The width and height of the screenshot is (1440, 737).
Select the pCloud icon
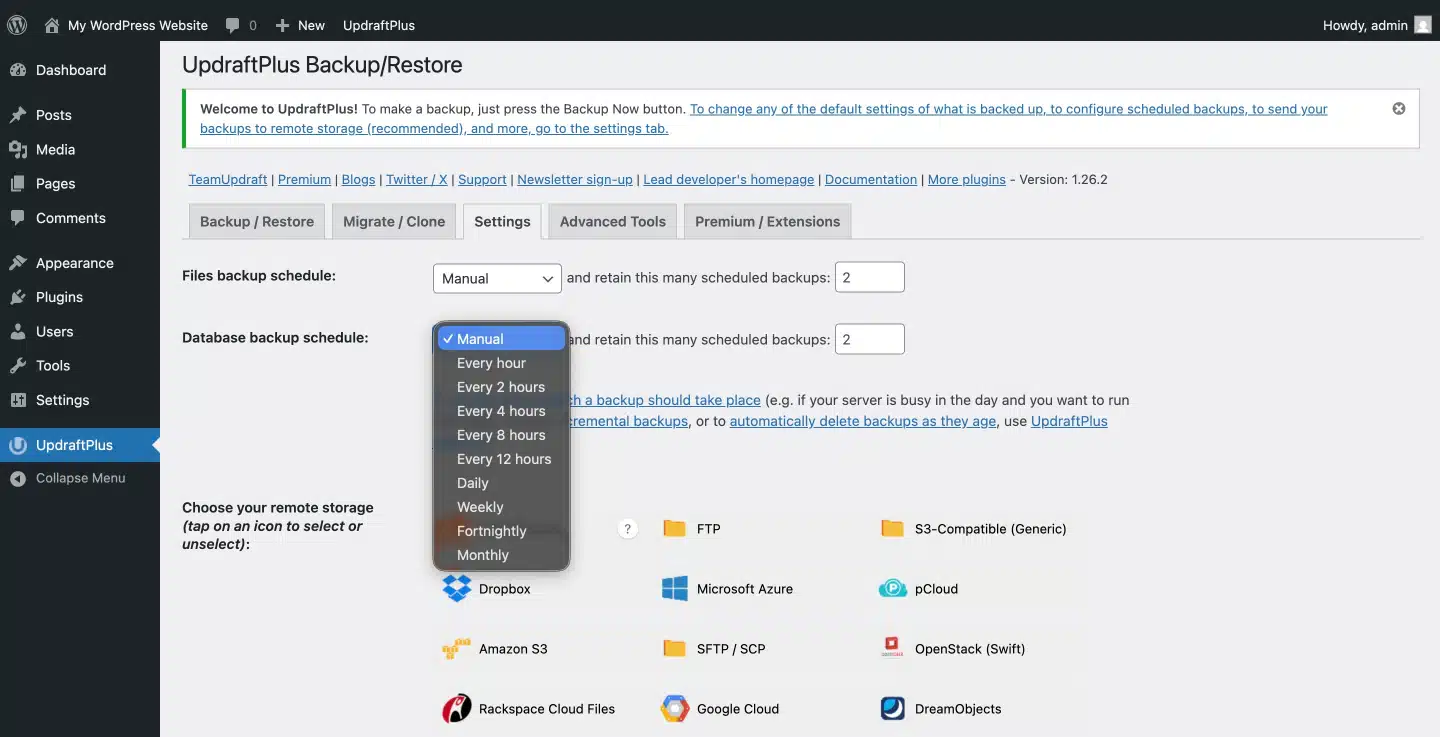[x=893, y=589]
